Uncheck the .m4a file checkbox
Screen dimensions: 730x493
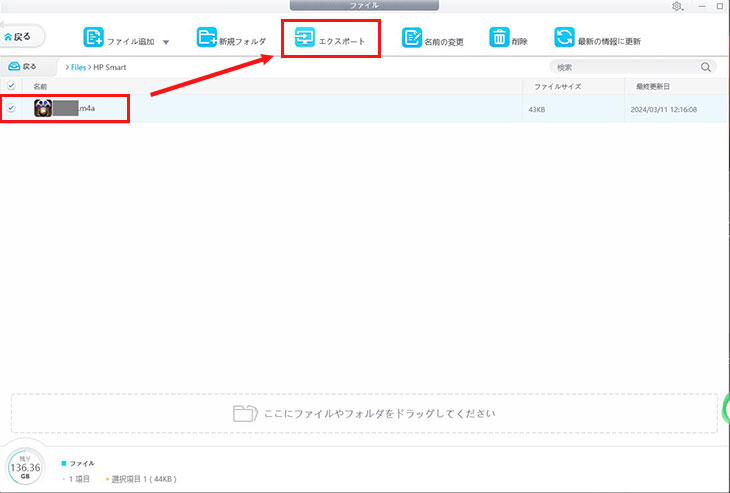[11, 108]
